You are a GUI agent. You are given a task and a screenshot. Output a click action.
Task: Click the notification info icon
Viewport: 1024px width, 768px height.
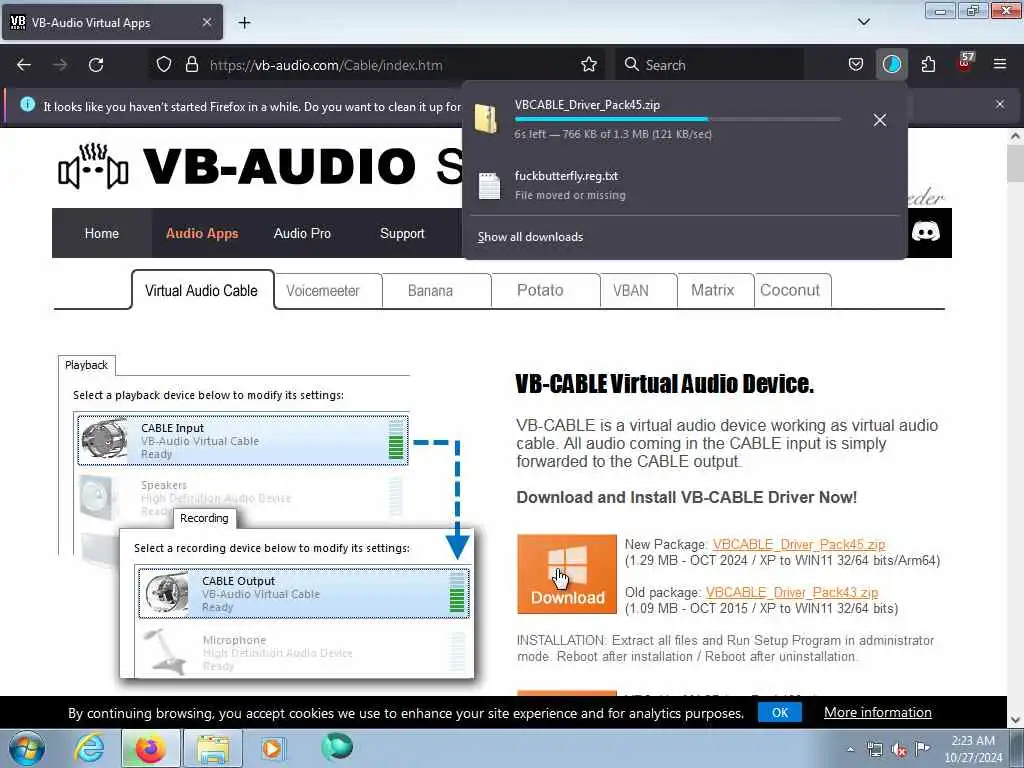coord(27,104)
